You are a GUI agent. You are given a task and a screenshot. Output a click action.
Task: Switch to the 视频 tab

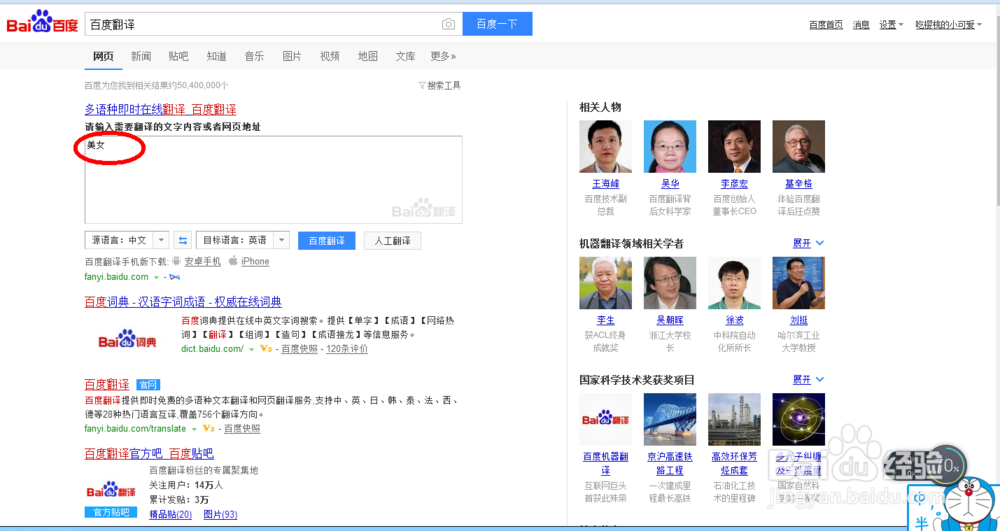coord(330,56)
